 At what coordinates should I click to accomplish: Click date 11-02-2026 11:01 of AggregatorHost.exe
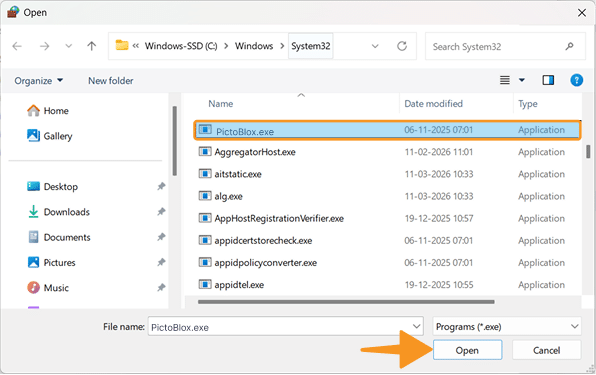439,152
